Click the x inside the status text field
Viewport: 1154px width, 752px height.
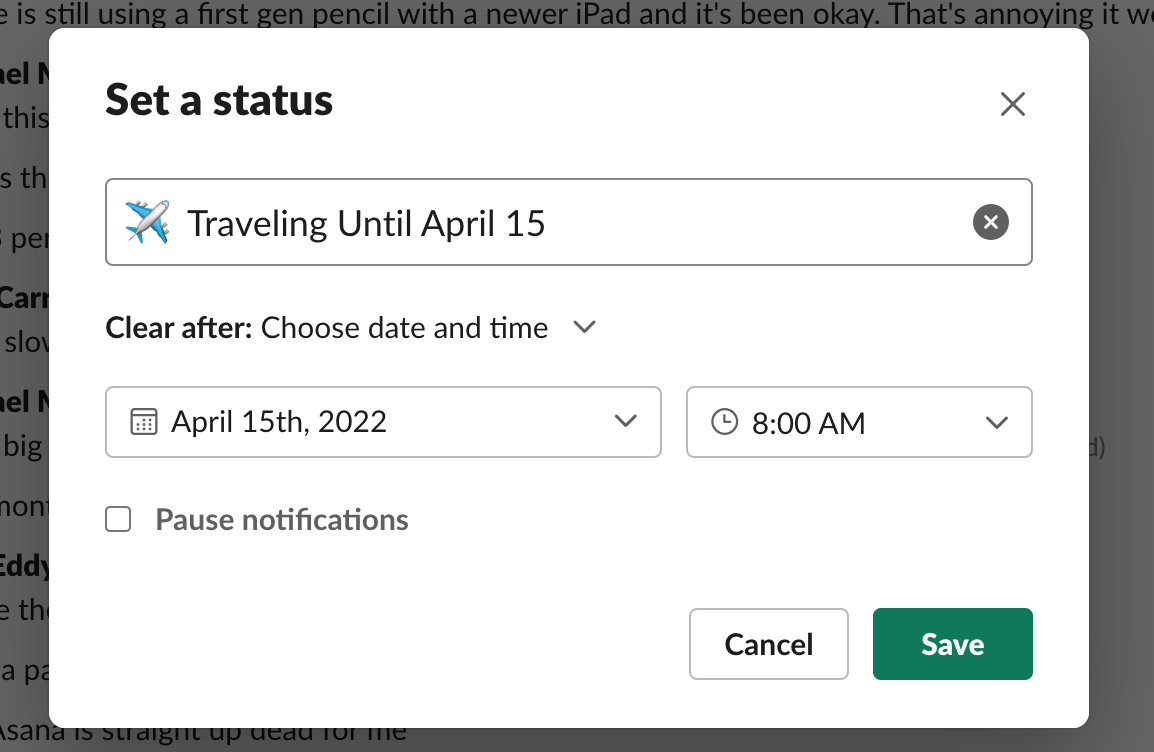click(x=990, y=222)
